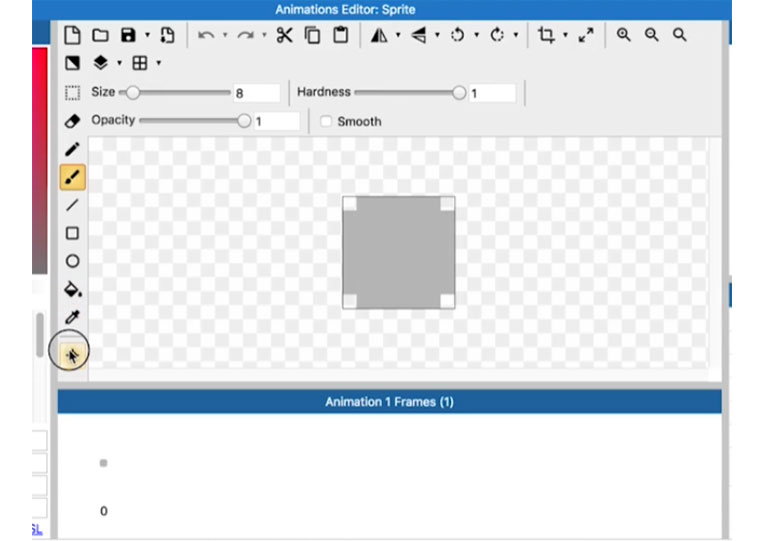Crop the image

(x=546, y=35)
